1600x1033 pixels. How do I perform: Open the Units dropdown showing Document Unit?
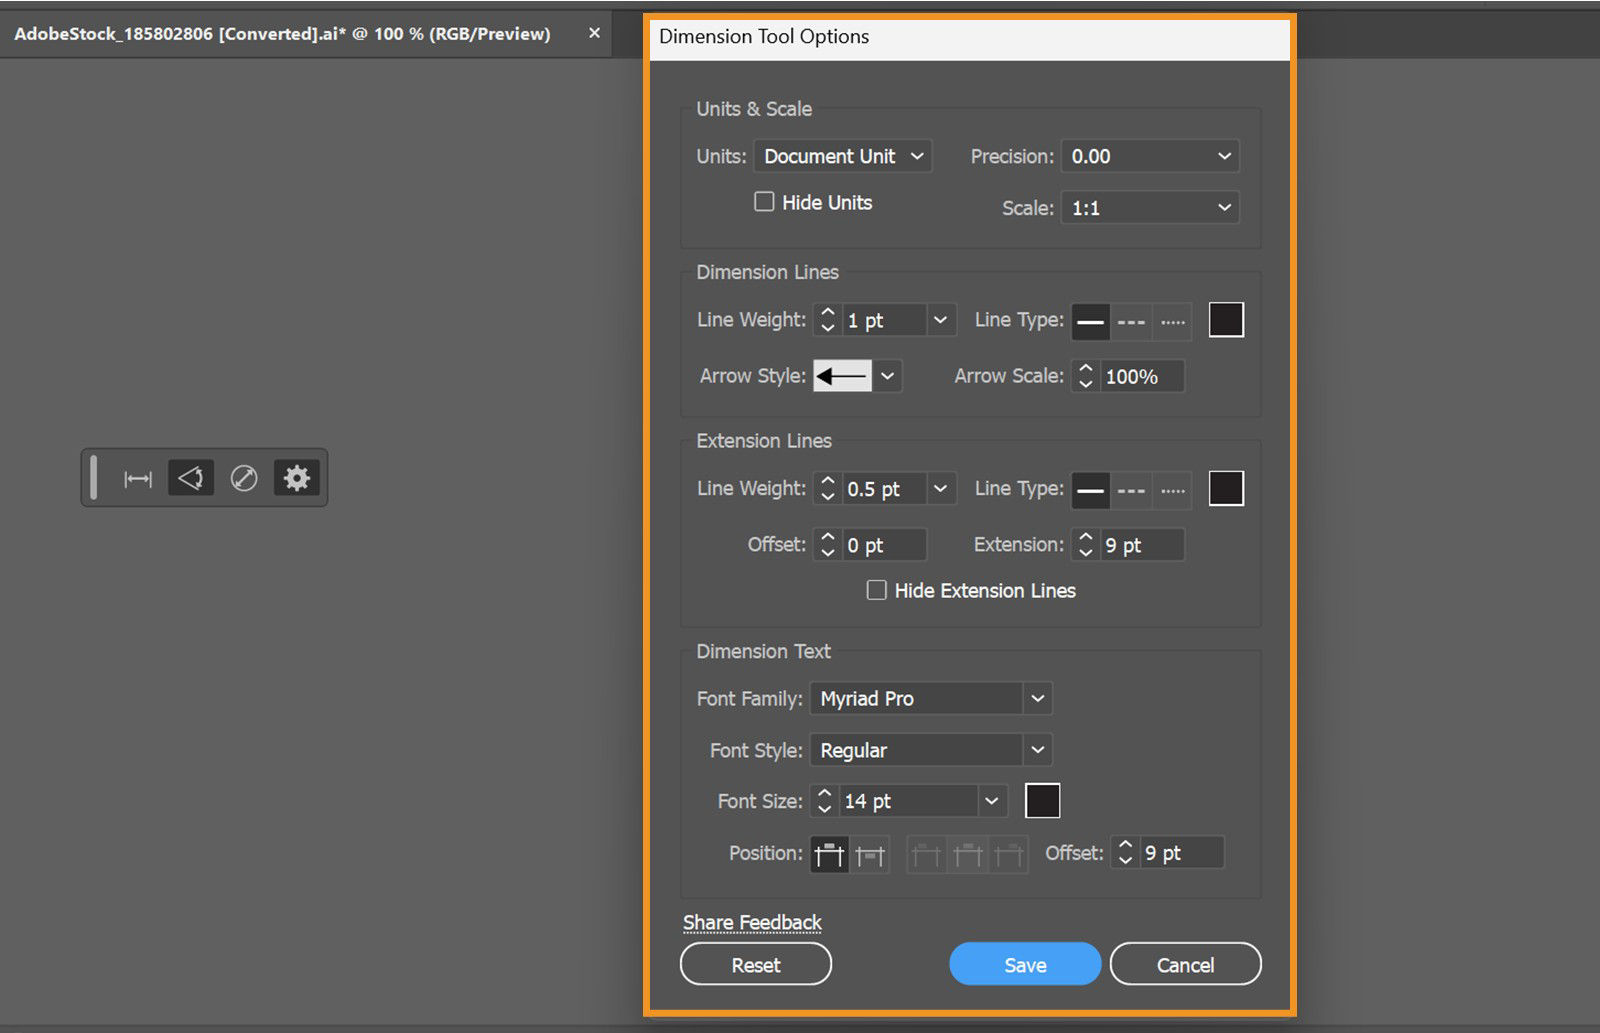(841, 156)
